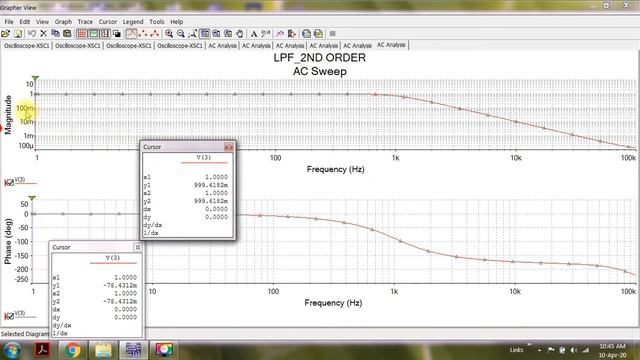Toggle the Show Grid toolbar button
This screenshot has height=360, width=640.
click(82, 34)
